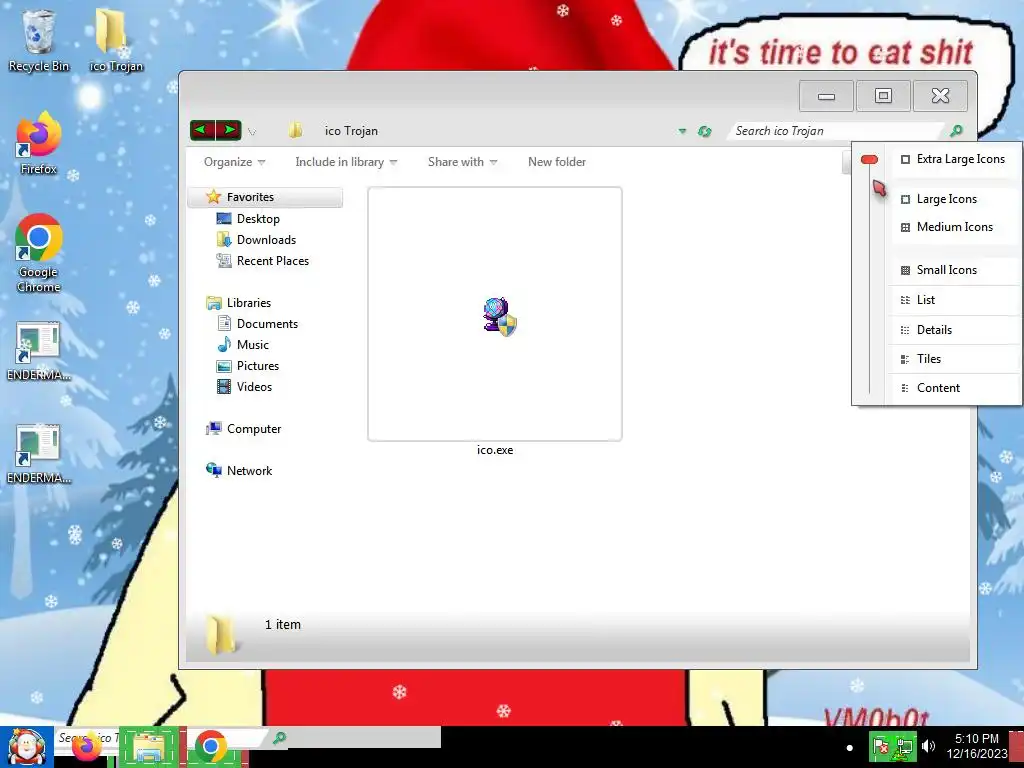Viewport: 1024px width, 768px height.
Task: Open Recent Places in the Favorites list
Action: [263, 261]
